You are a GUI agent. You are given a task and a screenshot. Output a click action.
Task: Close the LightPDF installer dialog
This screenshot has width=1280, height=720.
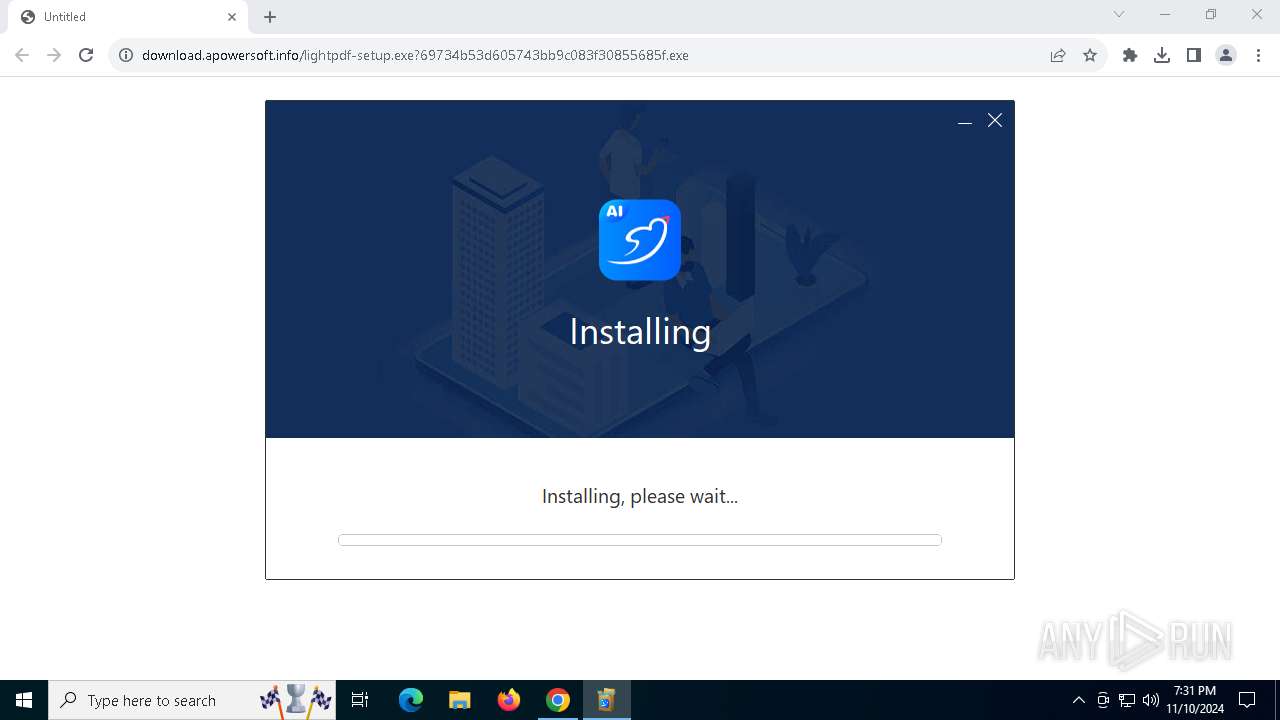point(995,120)
